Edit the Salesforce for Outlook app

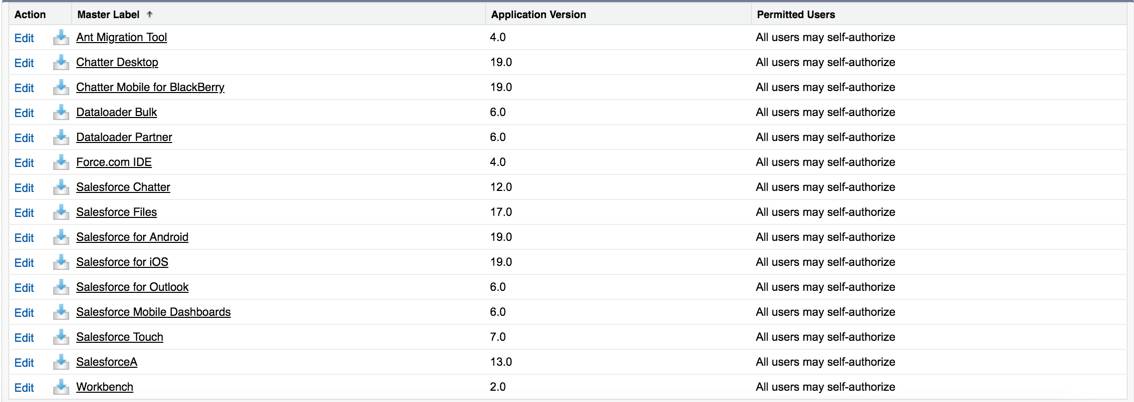pos(24,288)
